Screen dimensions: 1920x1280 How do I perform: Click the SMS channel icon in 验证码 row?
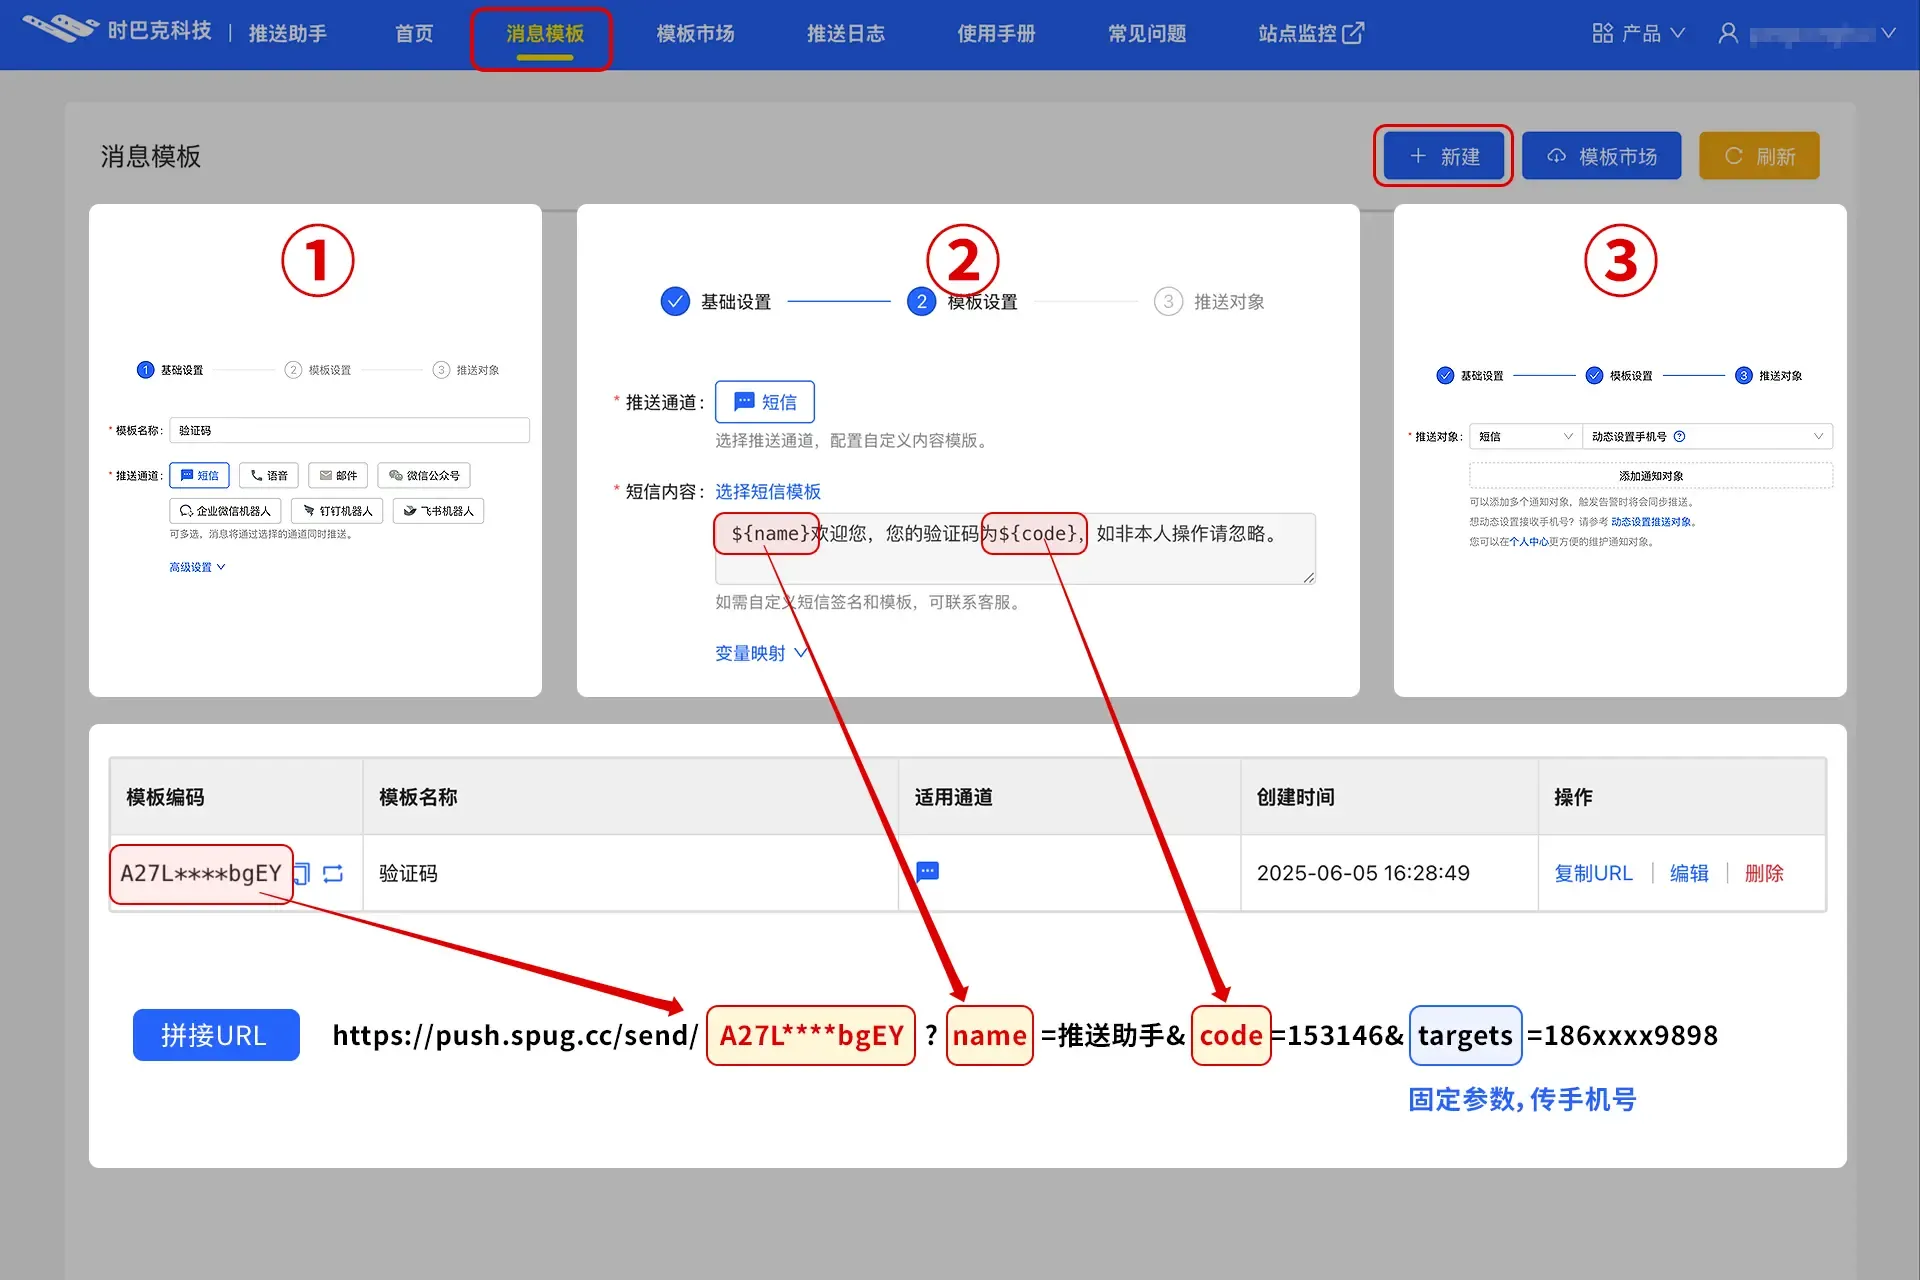tap(927, 871)
